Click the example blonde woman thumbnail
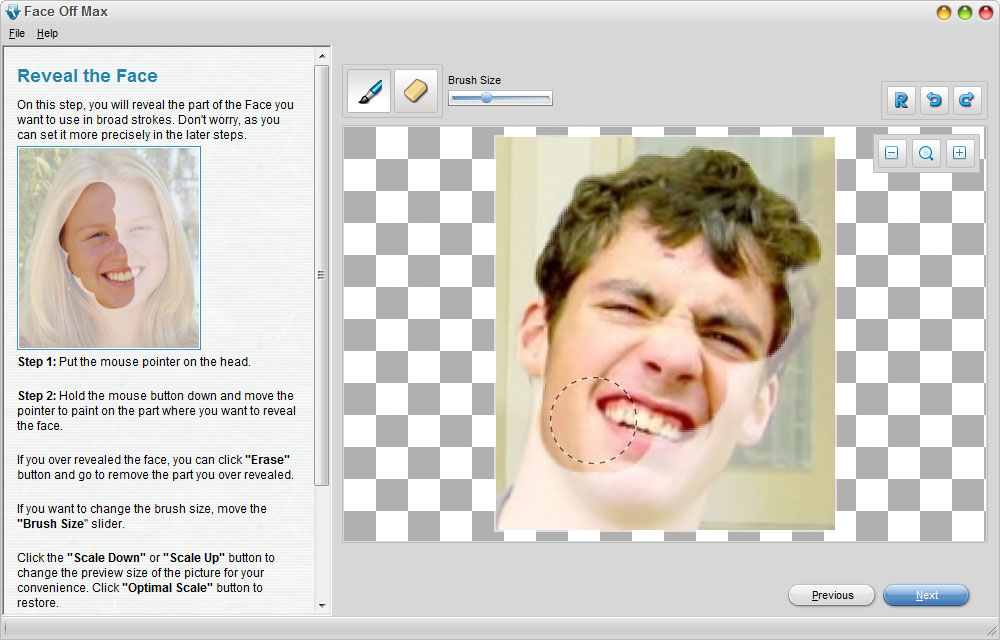 (x=109, y=248)
